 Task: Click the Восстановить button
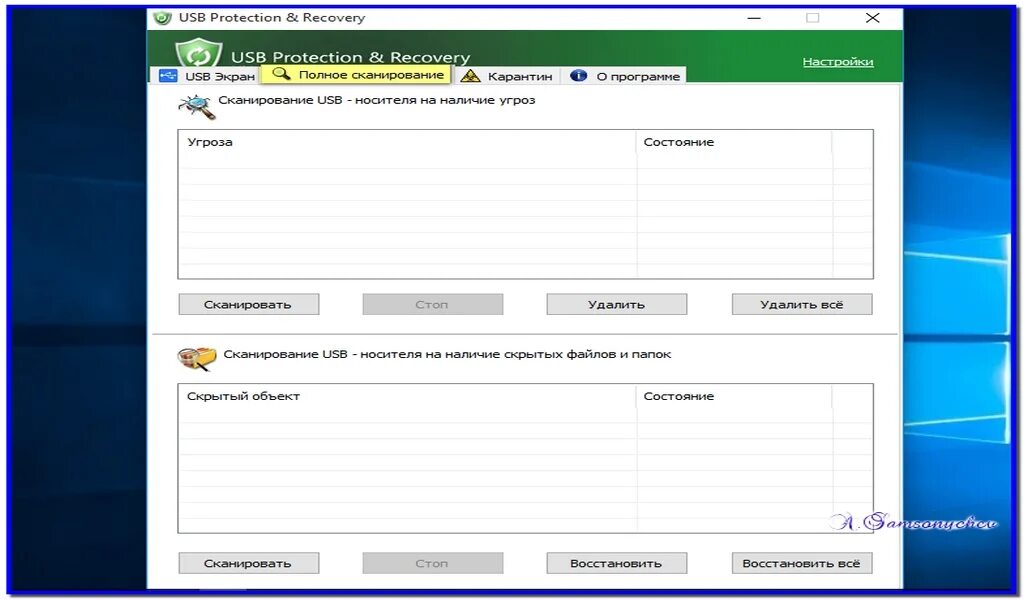[616, 563]
